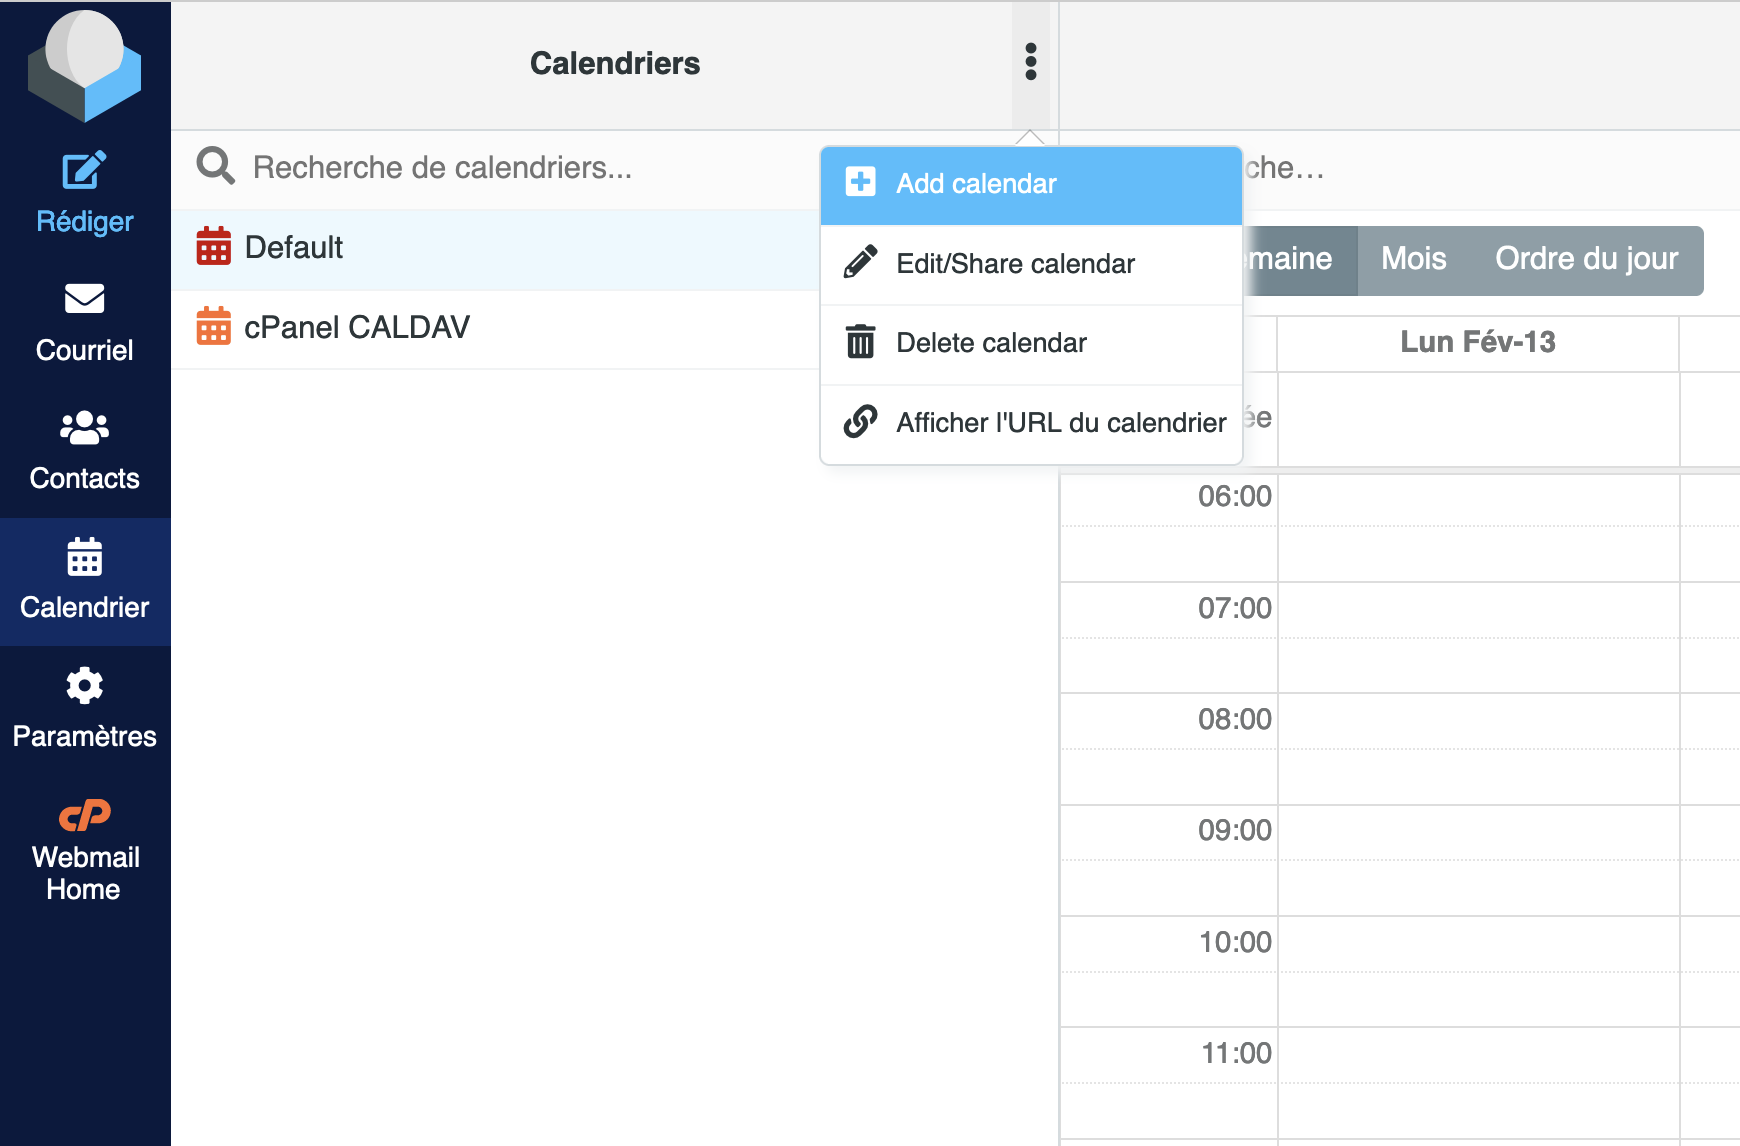The image size is (1740, 1146).
Task: Click the 11:00 time label
Action: [1236, 1053]
